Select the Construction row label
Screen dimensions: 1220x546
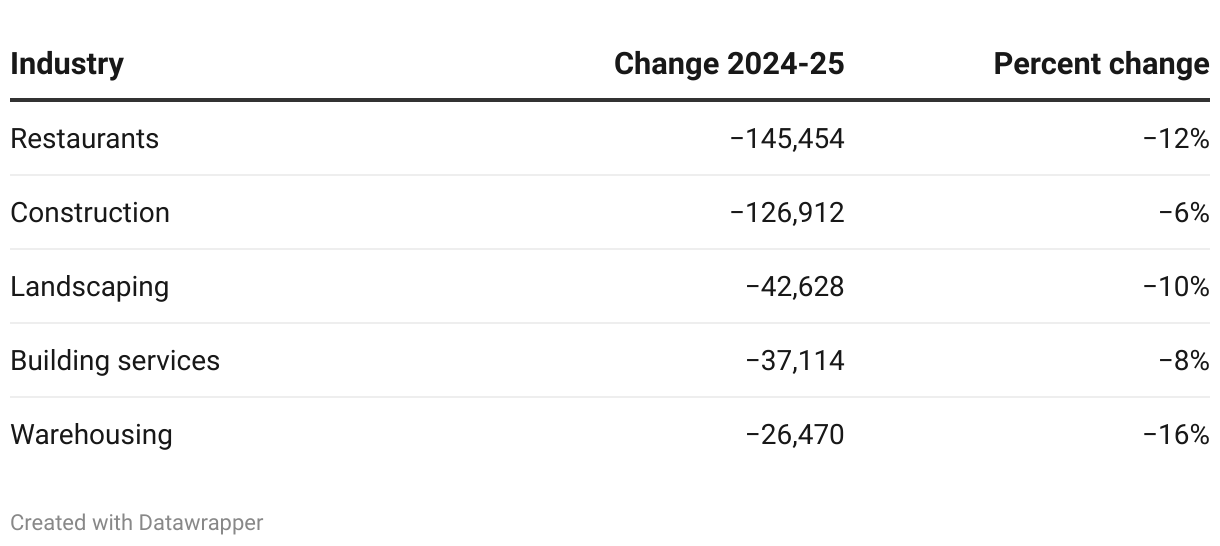point(90,212)
